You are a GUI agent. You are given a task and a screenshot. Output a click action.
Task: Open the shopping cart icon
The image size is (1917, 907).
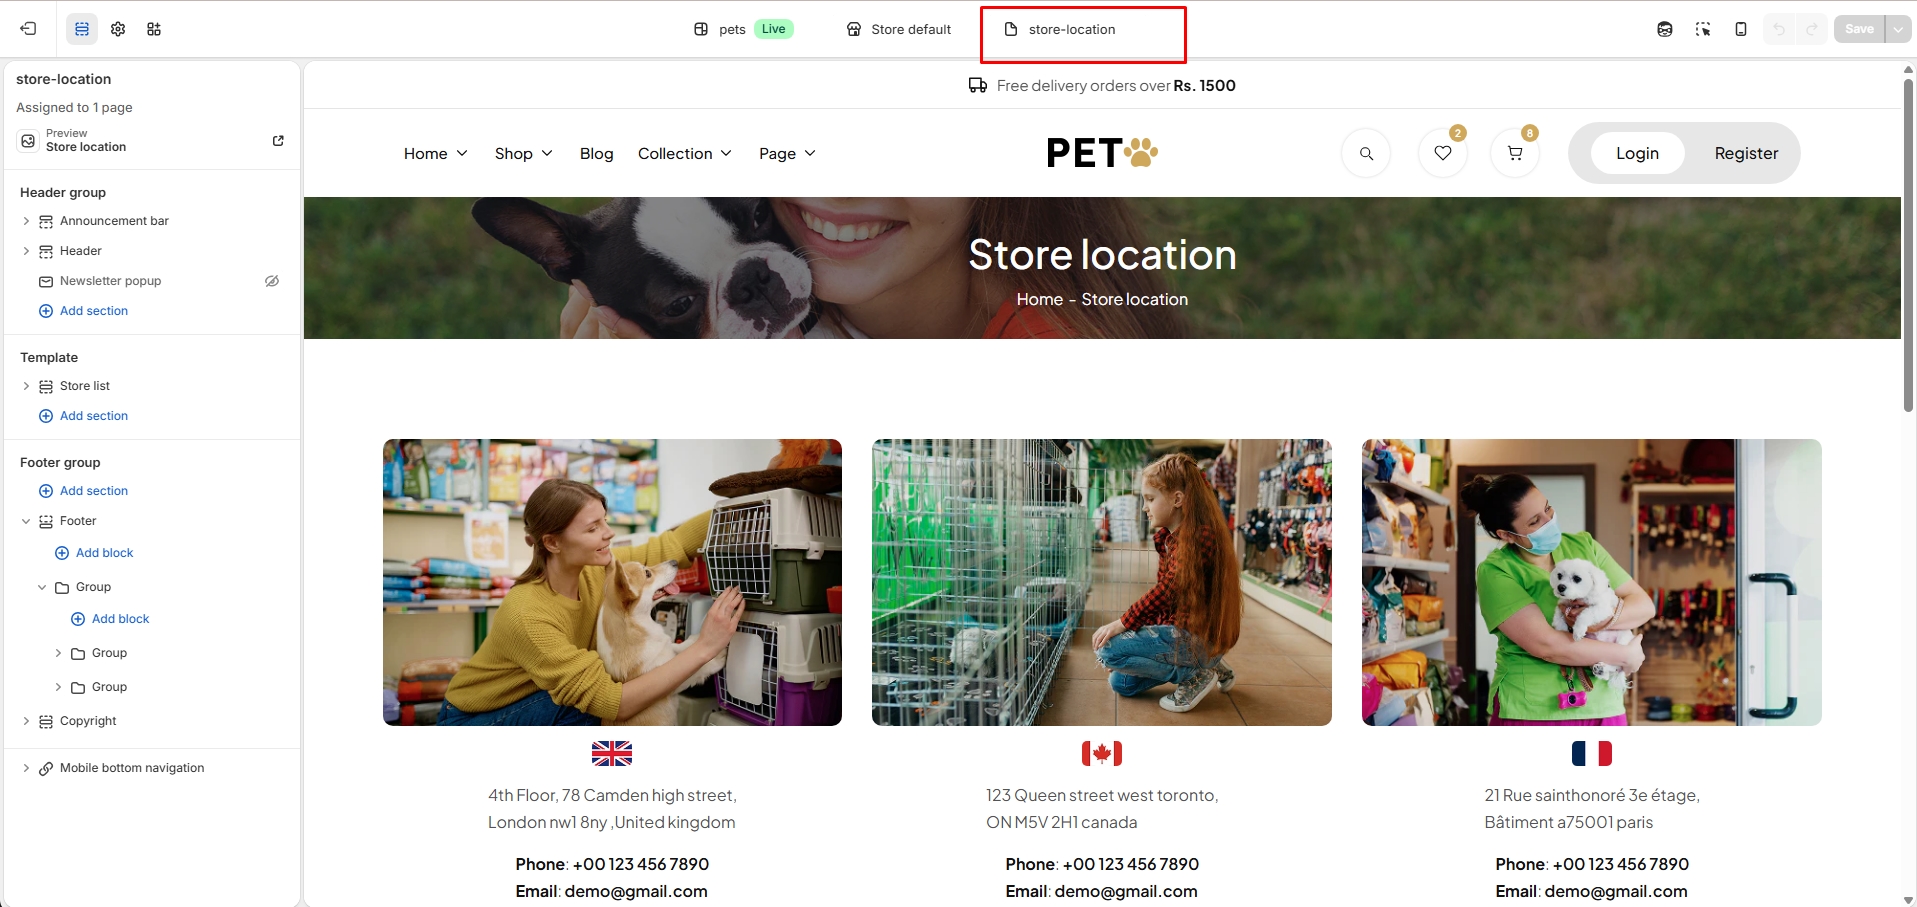coord(1515,153)
